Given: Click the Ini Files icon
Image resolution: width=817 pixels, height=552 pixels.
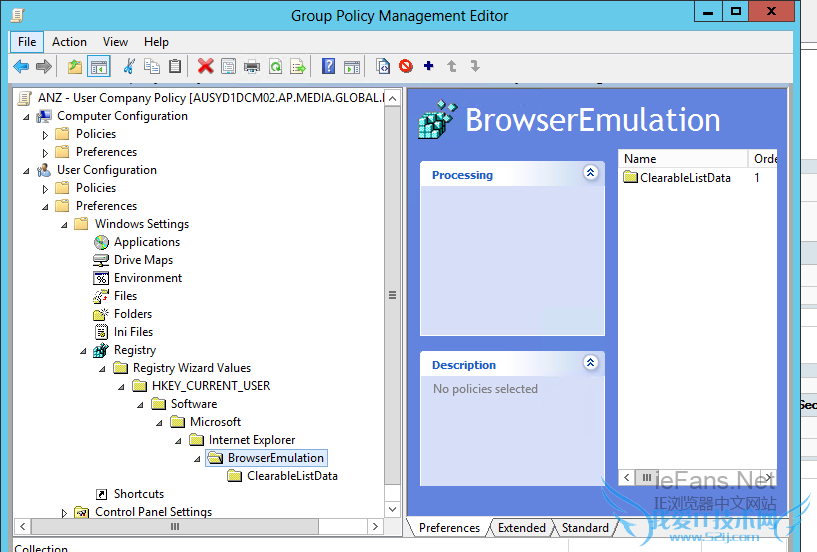Looking at the screenshot, I should pos(102,332).
